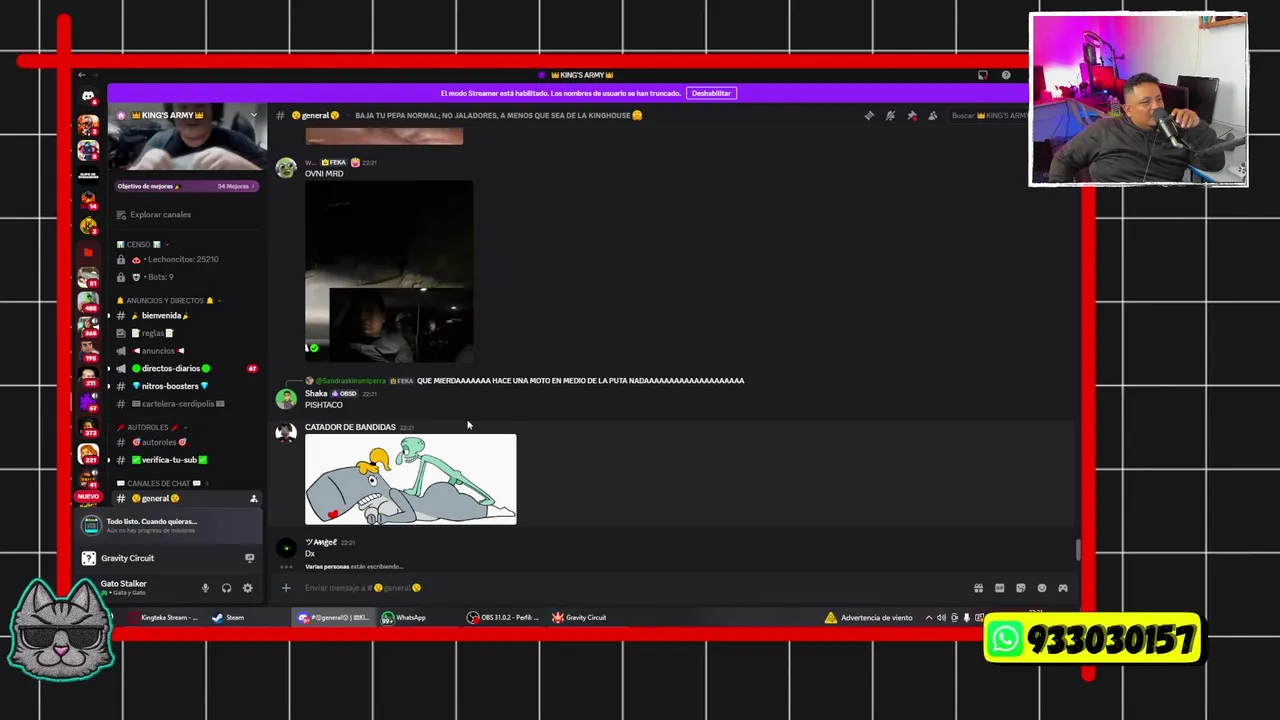Open server with 14 unread badge
The width and height of the screenshot is (1280, 720).
point(88,199)
